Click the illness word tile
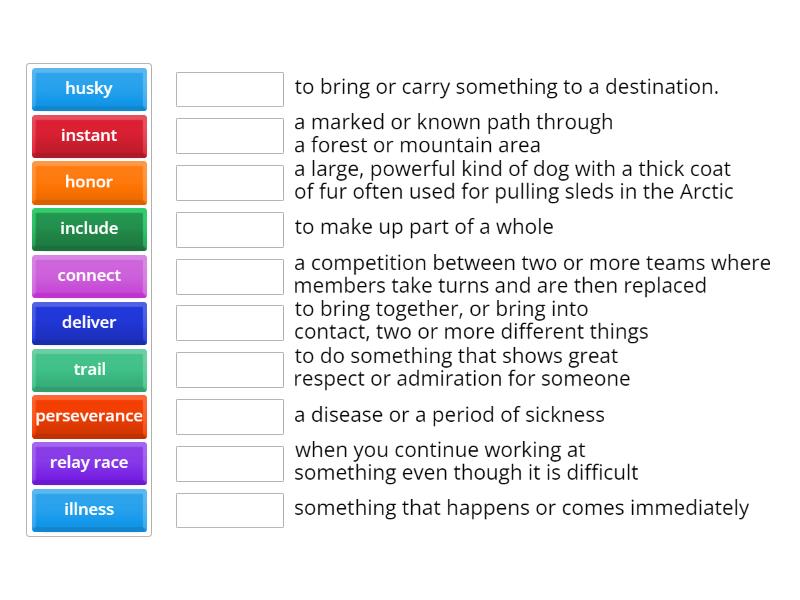 point(89,510)
